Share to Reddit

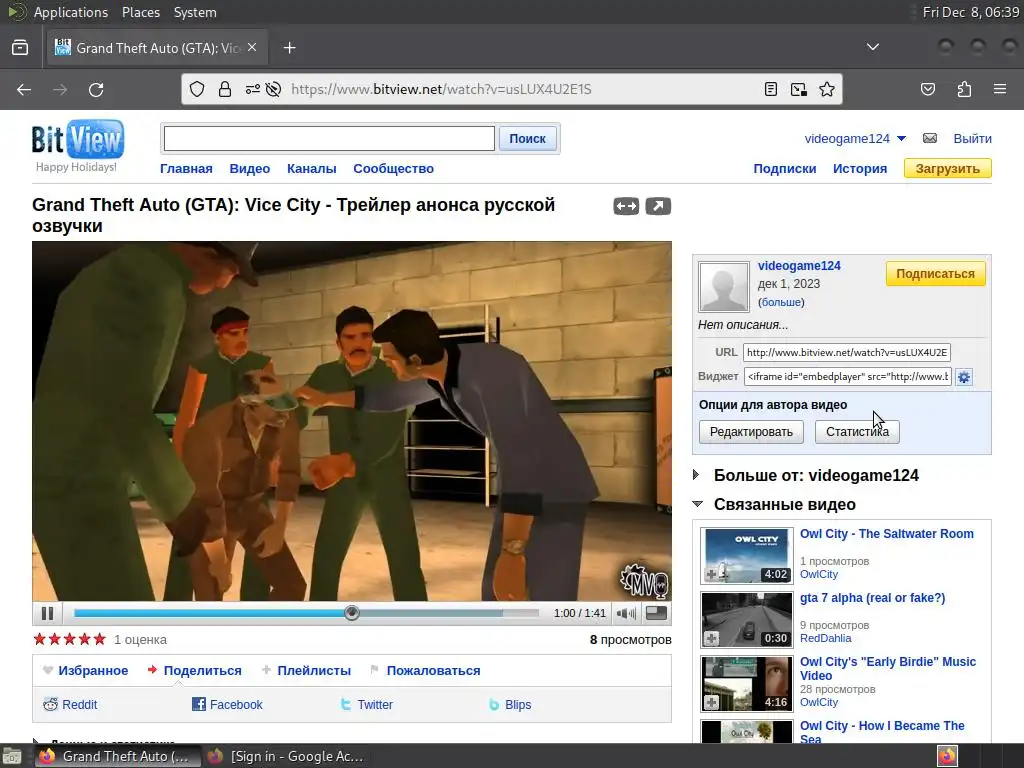[70, 705]
